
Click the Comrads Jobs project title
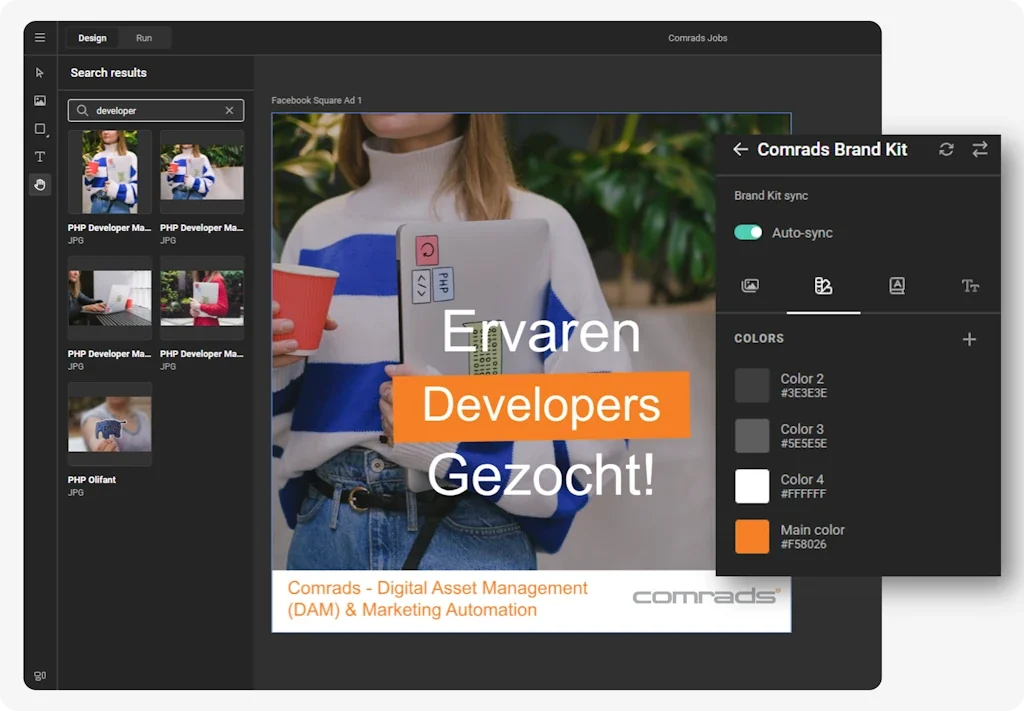[x=697, y=38]
